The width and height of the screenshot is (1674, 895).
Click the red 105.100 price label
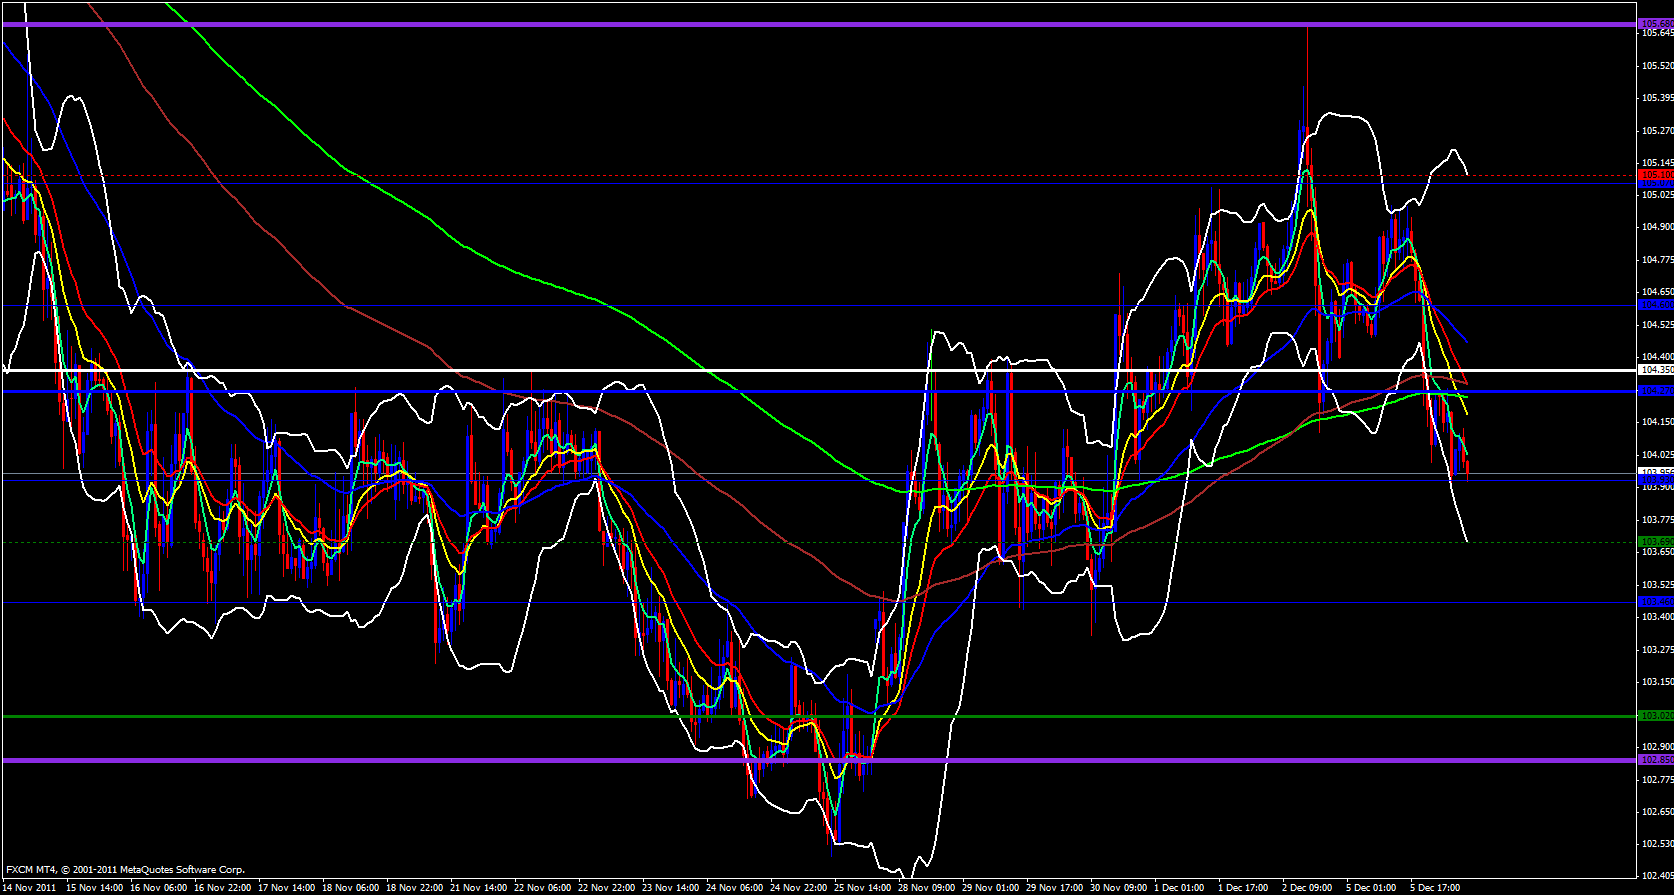click(1656, 175)
